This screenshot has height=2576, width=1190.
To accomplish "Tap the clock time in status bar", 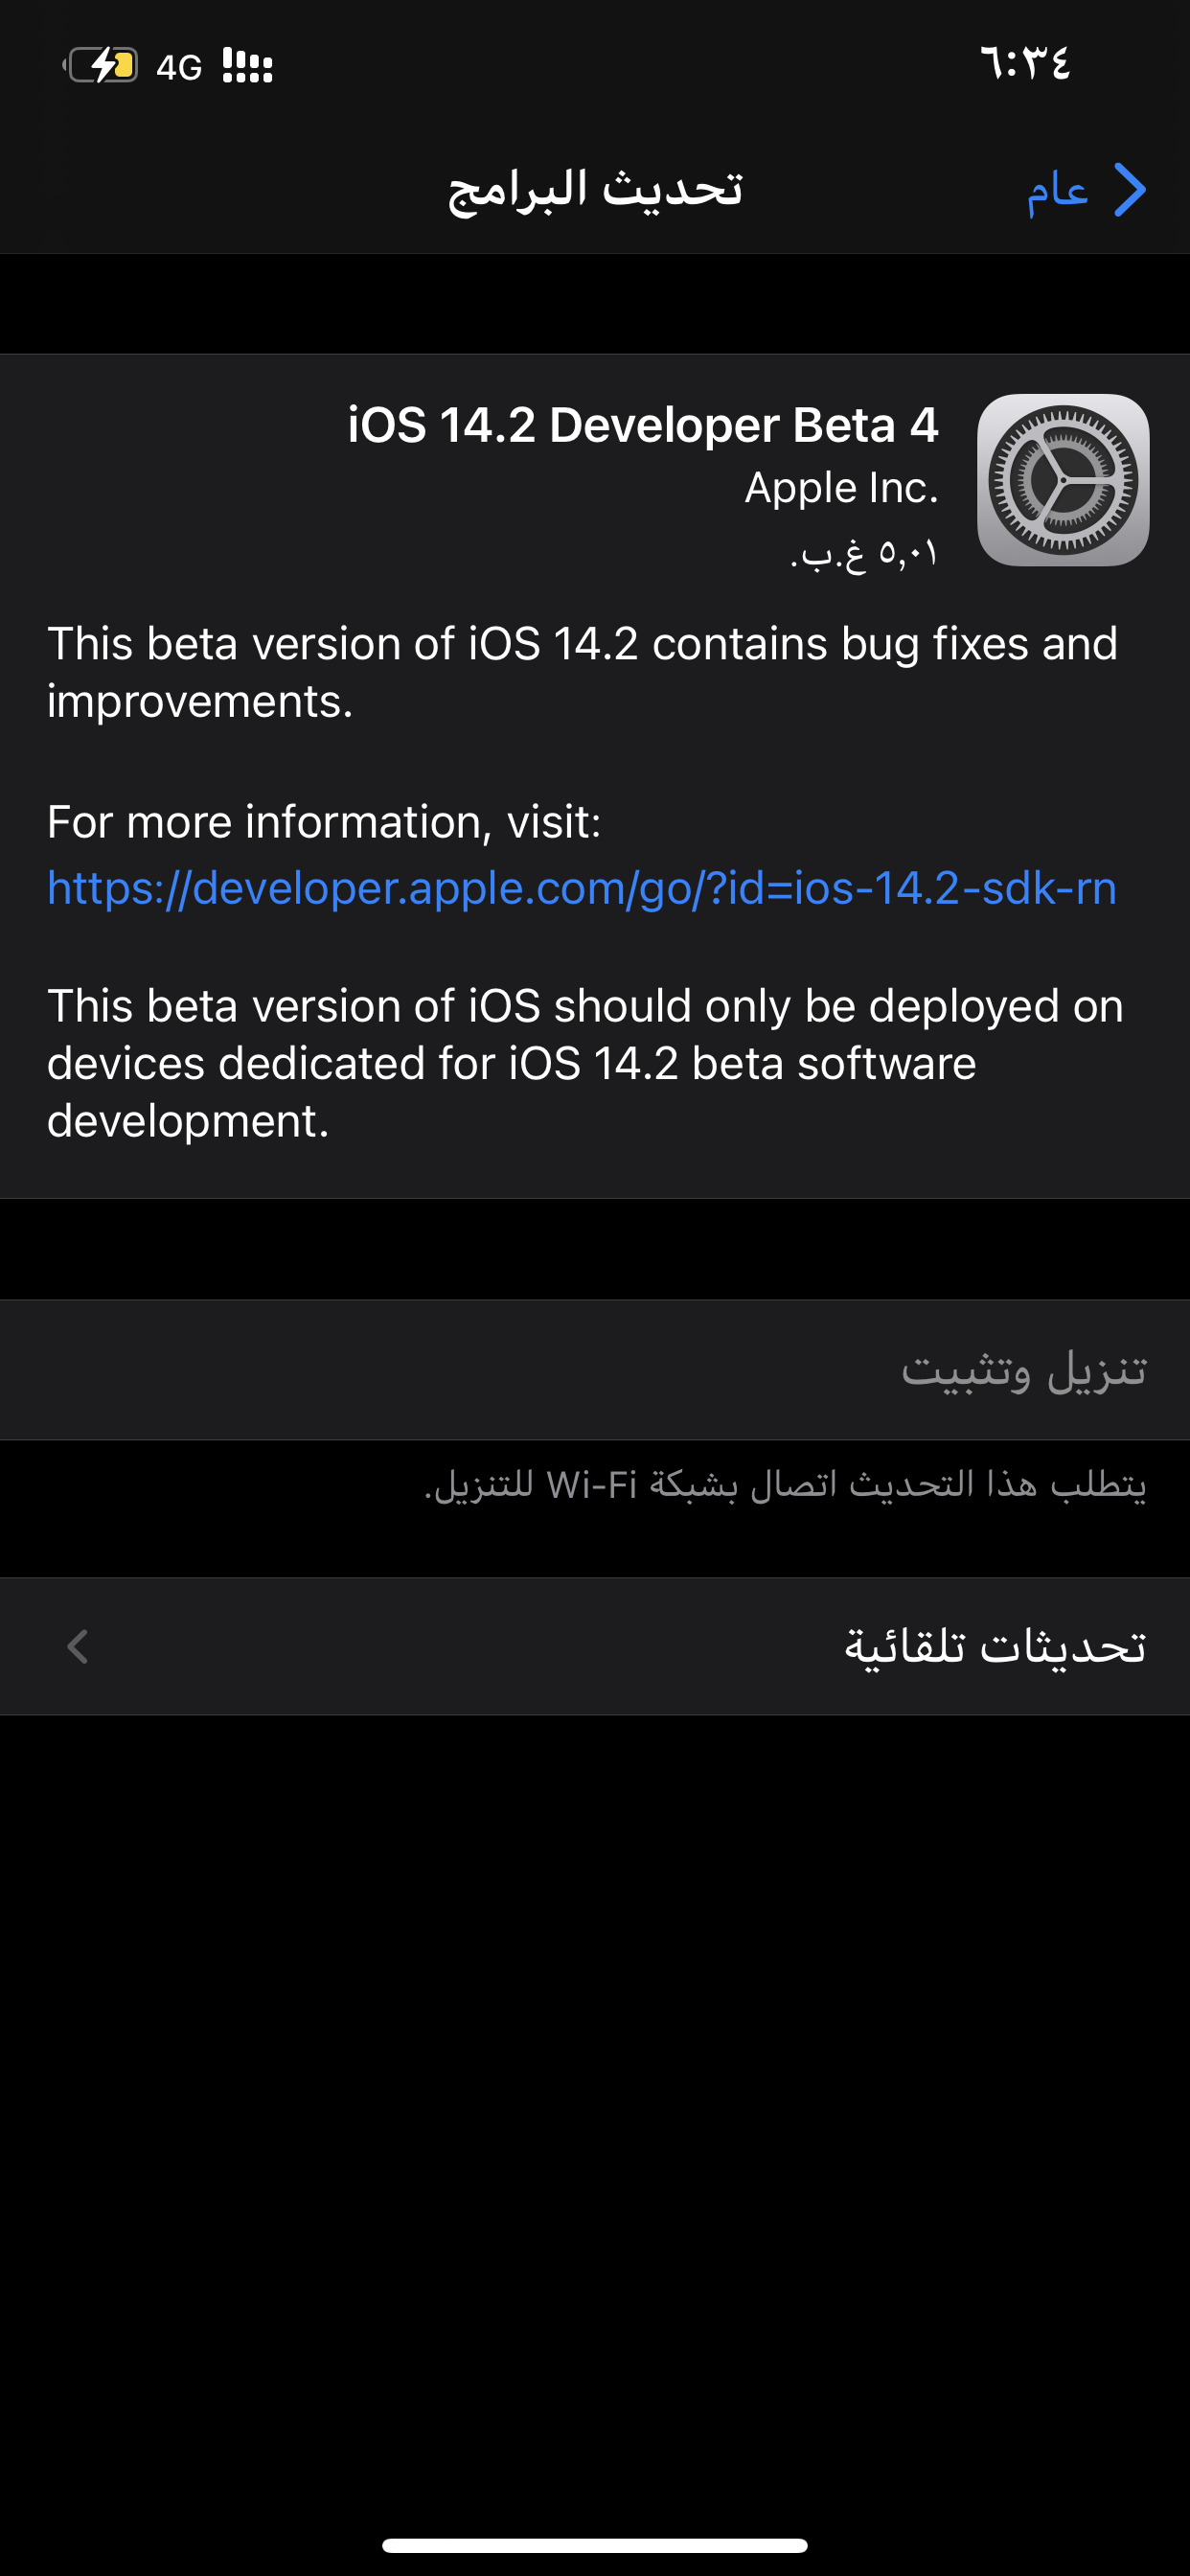I will pos(1025,63).
